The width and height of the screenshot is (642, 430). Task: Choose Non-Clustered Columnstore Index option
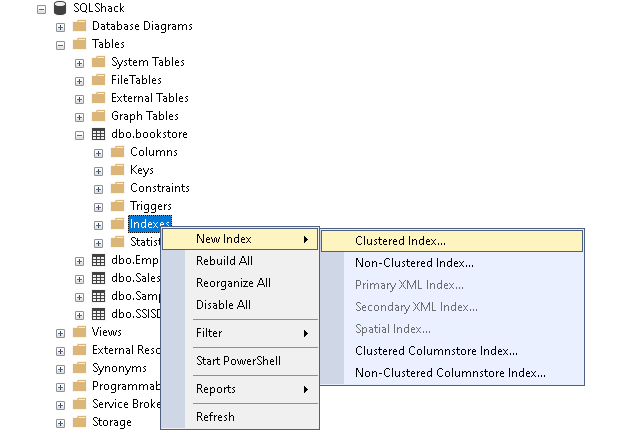pos(450,373)
